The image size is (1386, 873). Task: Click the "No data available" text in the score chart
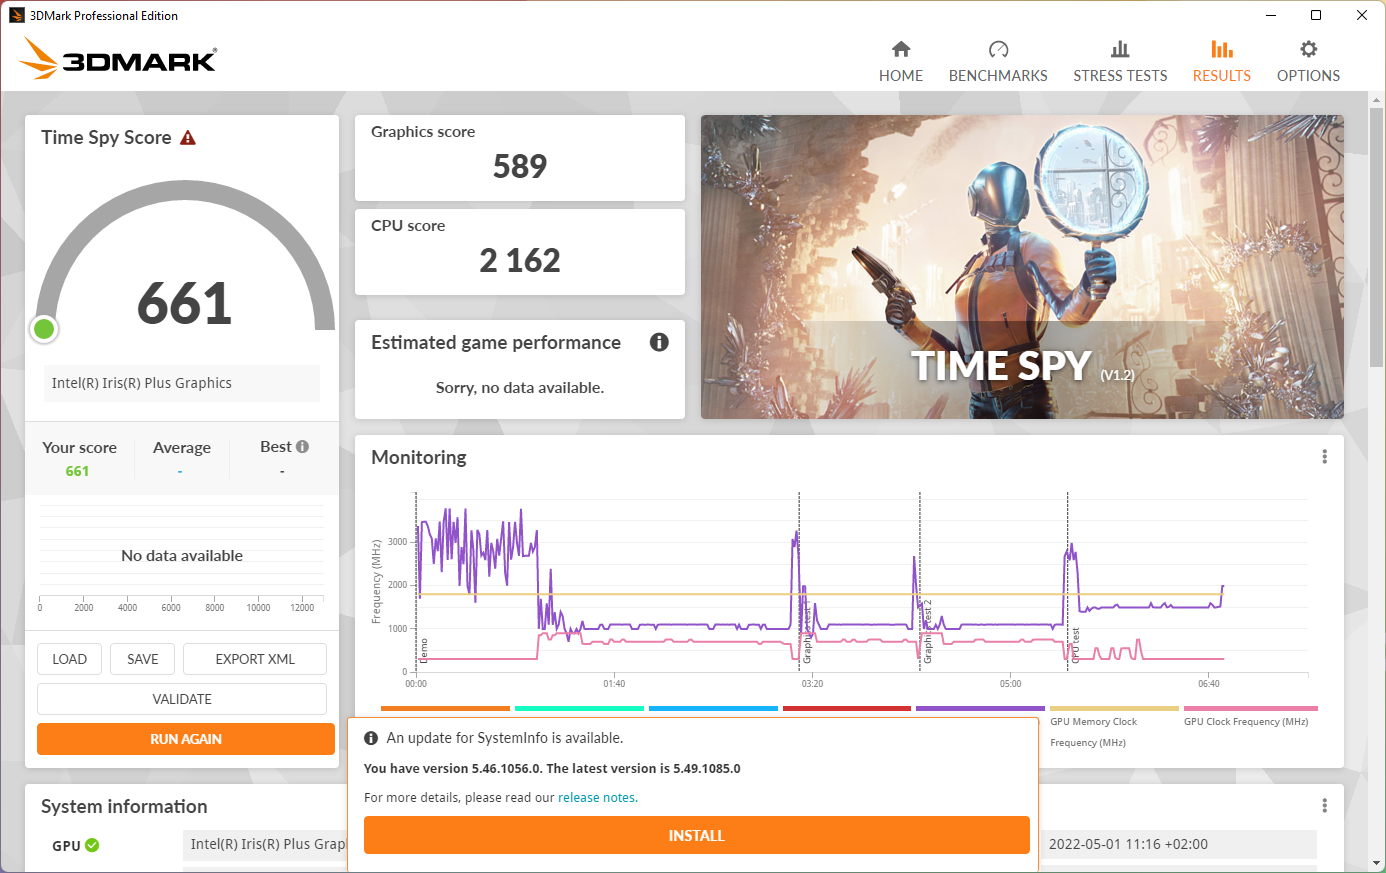182,556
